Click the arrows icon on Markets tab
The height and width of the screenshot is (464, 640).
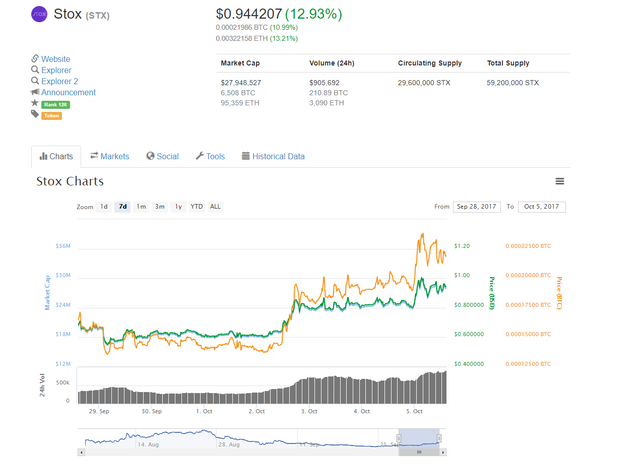(x=94, y=155)
